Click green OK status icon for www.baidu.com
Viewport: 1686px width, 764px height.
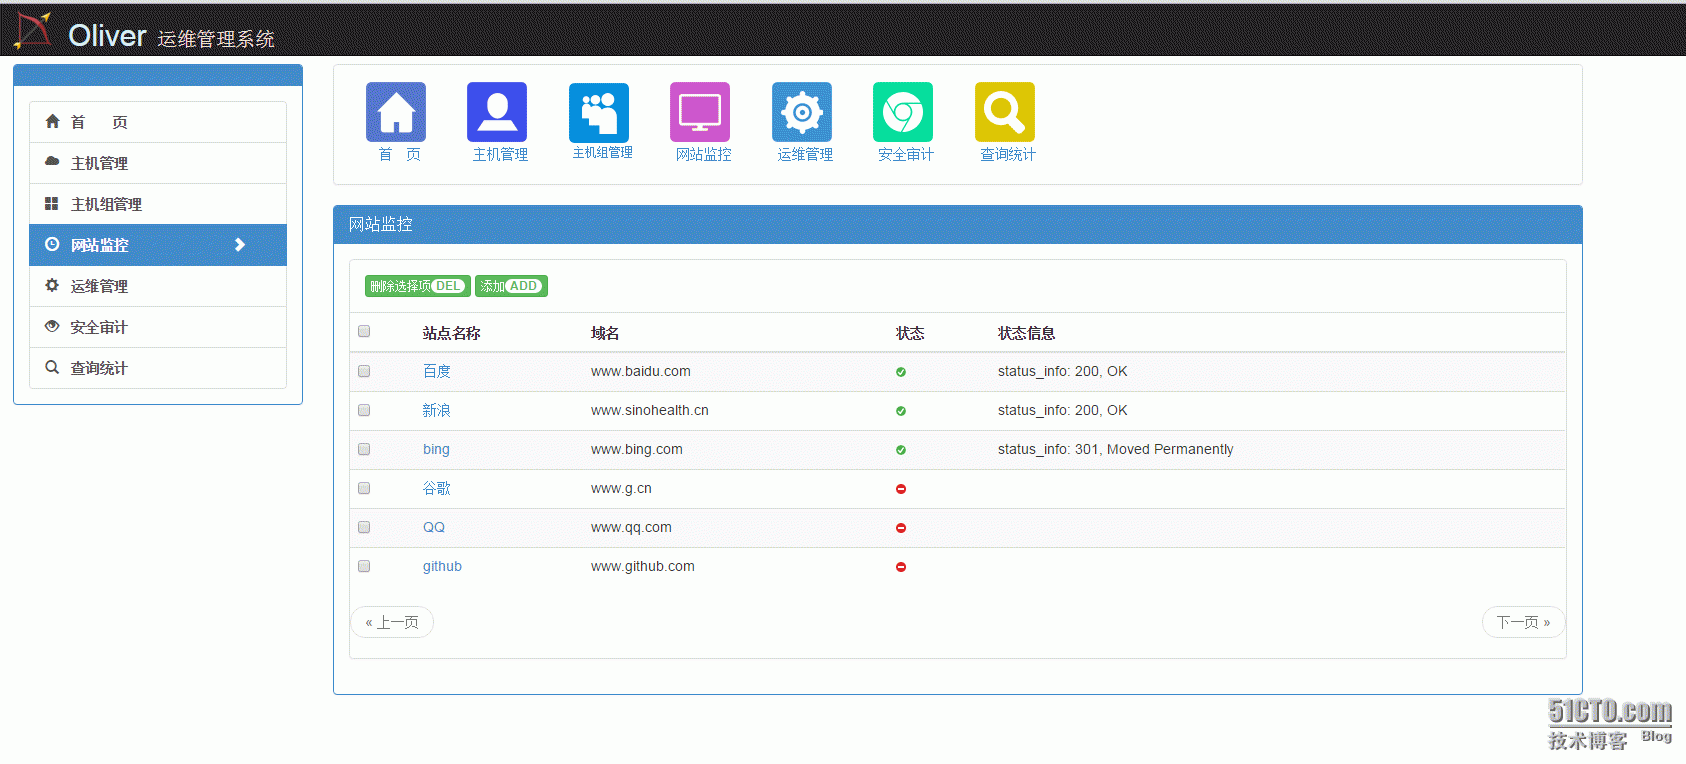[x=901, y=372]
